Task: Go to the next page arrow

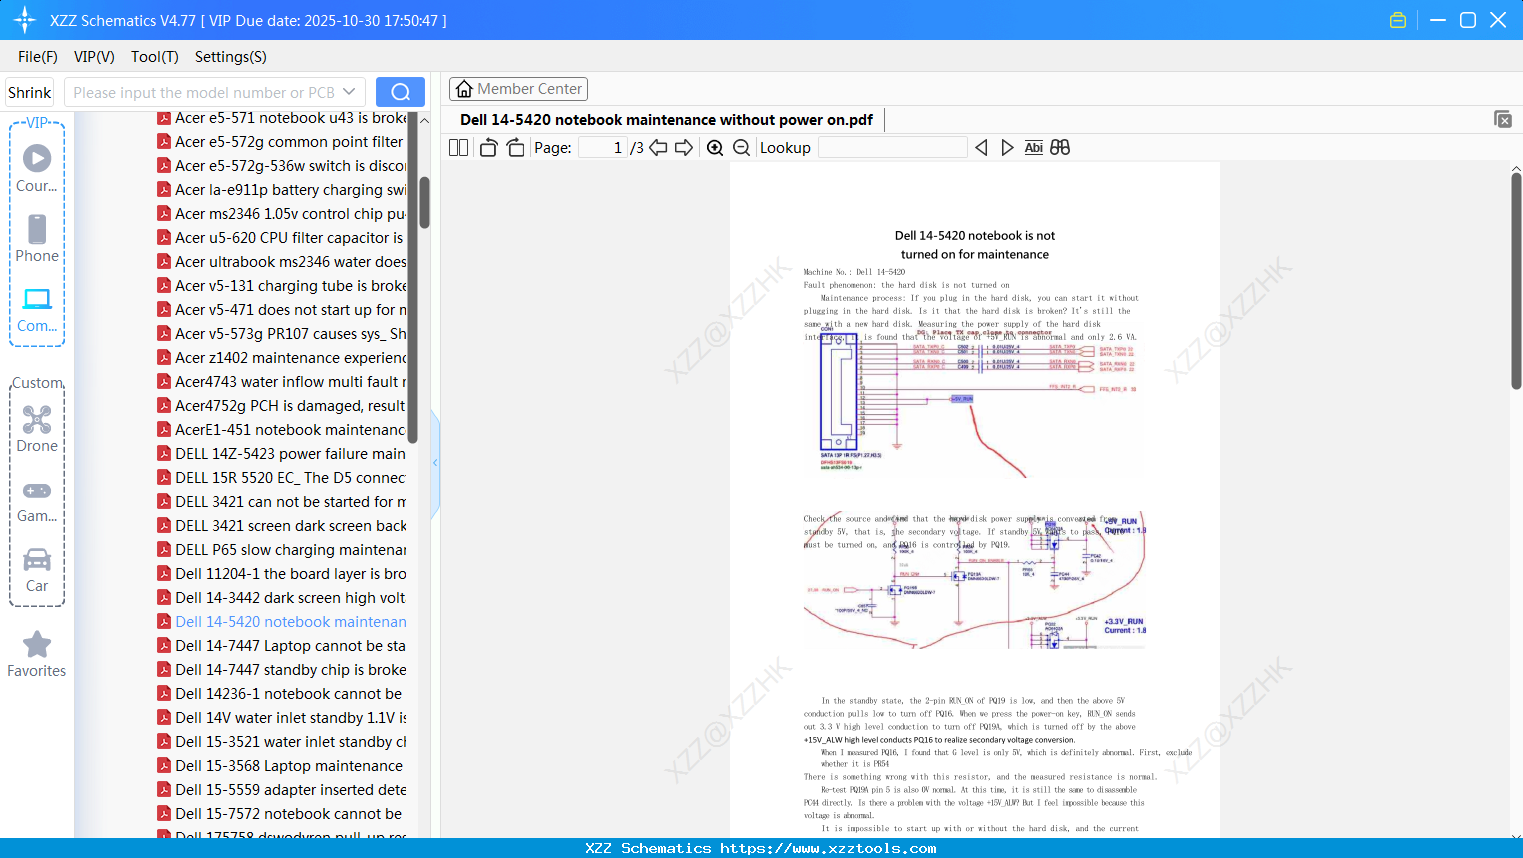Action: [684, 148]
